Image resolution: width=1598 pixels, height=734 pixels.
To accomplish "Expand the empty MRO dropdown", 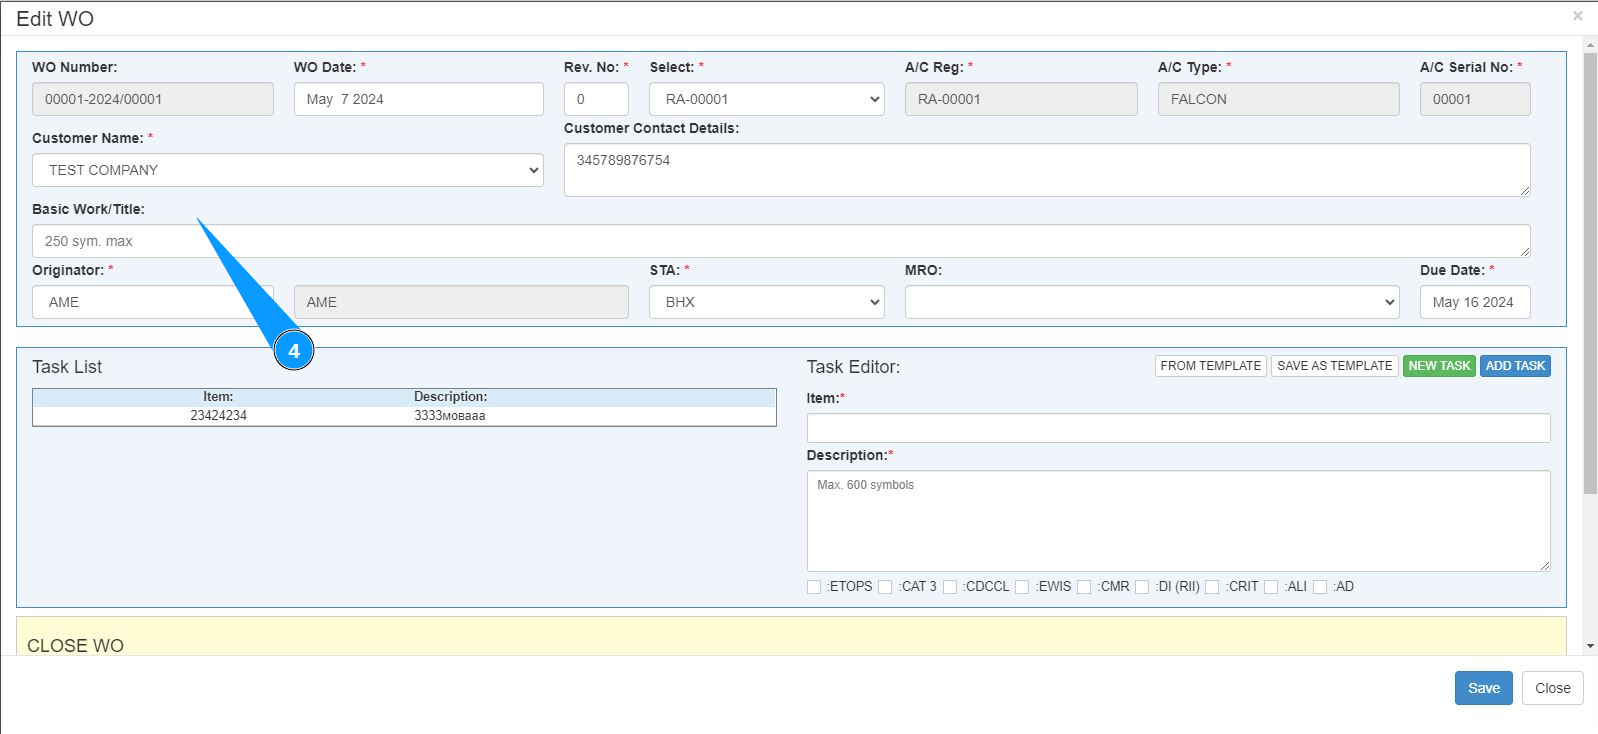I will click(1151, 302).
